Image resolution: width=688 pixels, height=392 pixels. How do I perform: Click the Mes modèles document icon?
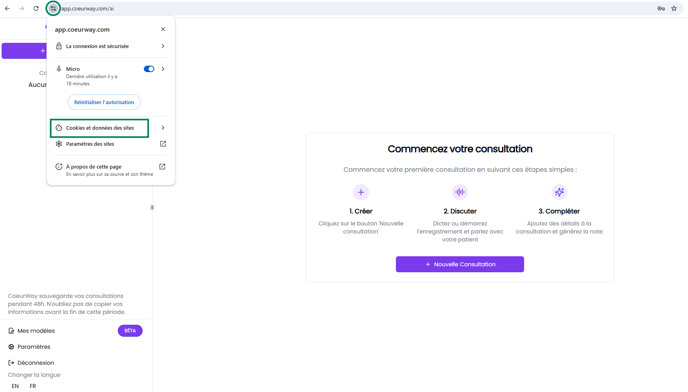point(11,331)
